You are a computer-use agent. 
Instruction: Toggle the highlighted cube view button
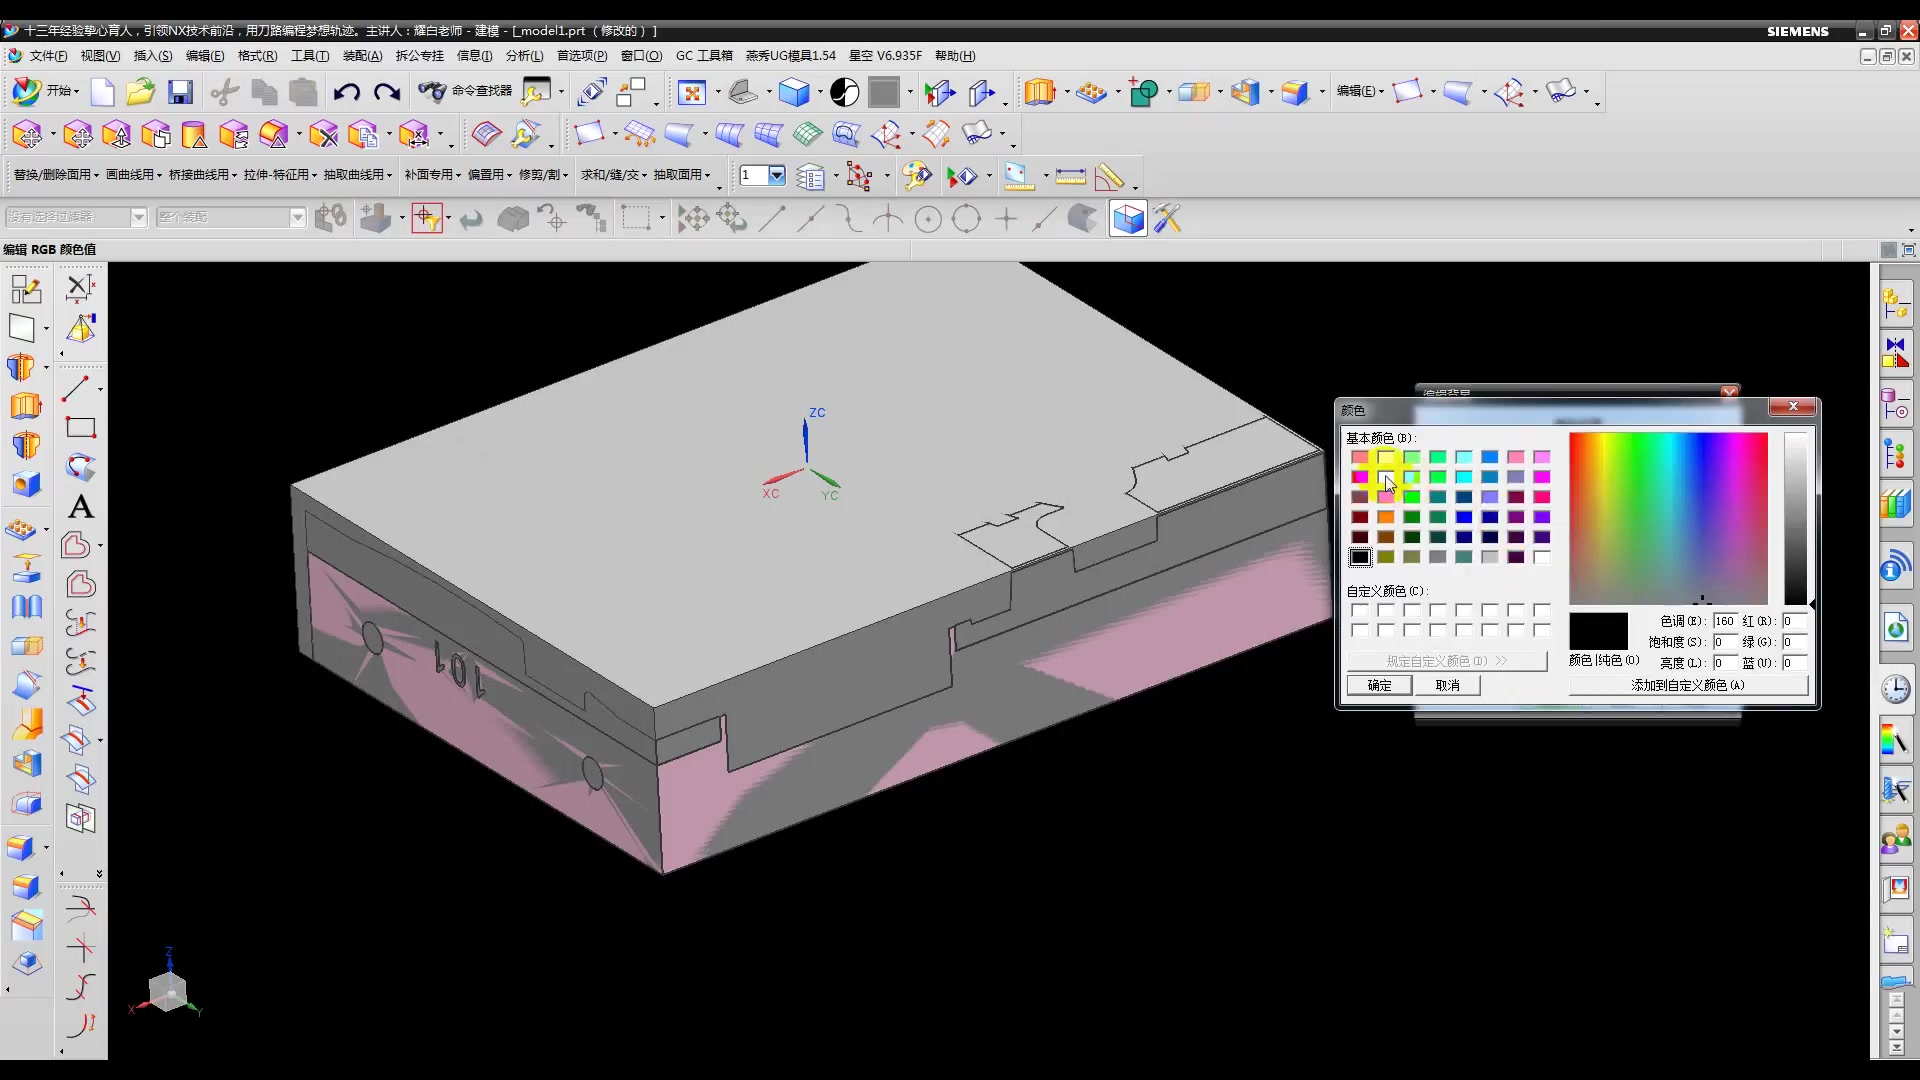point(1128,218)
